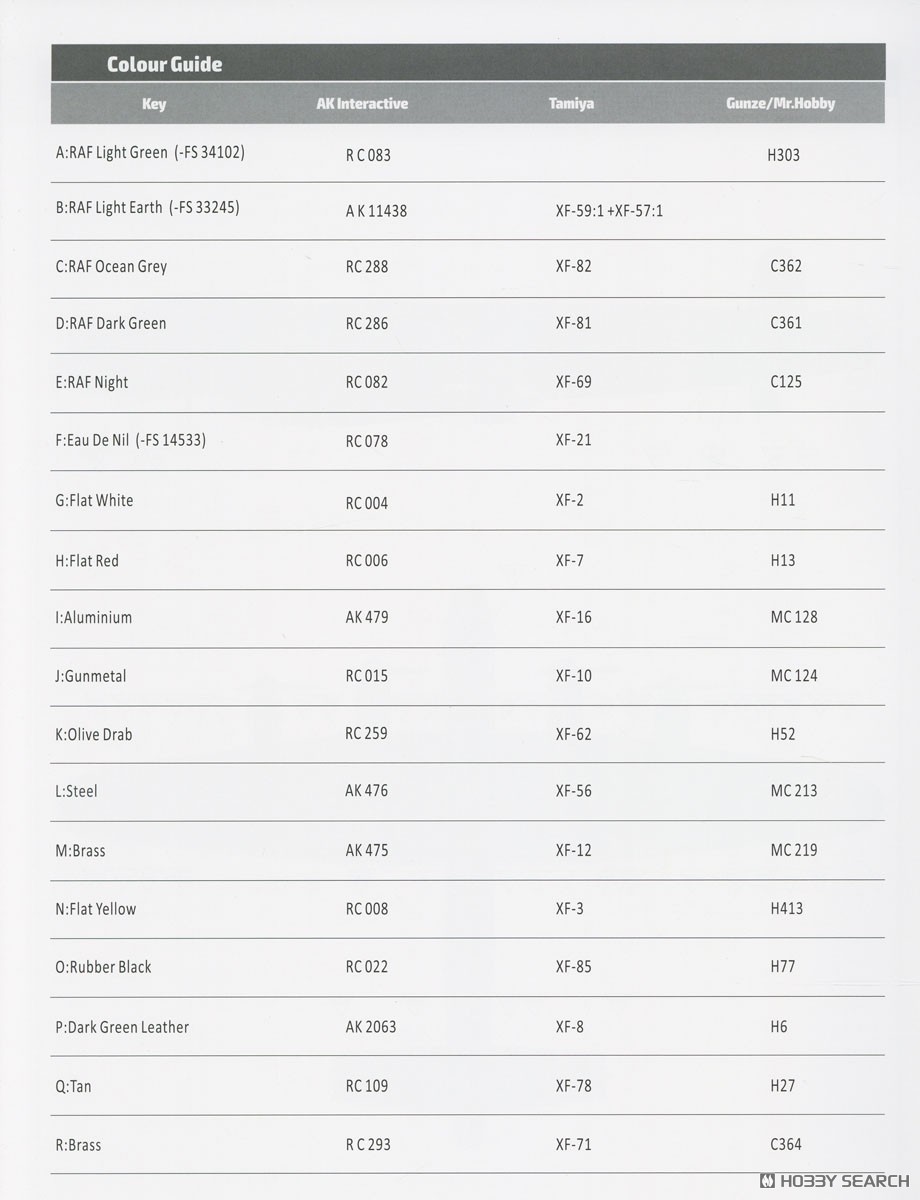
Task: Click the Tamiya column header
Action: (x=571, y=103)
